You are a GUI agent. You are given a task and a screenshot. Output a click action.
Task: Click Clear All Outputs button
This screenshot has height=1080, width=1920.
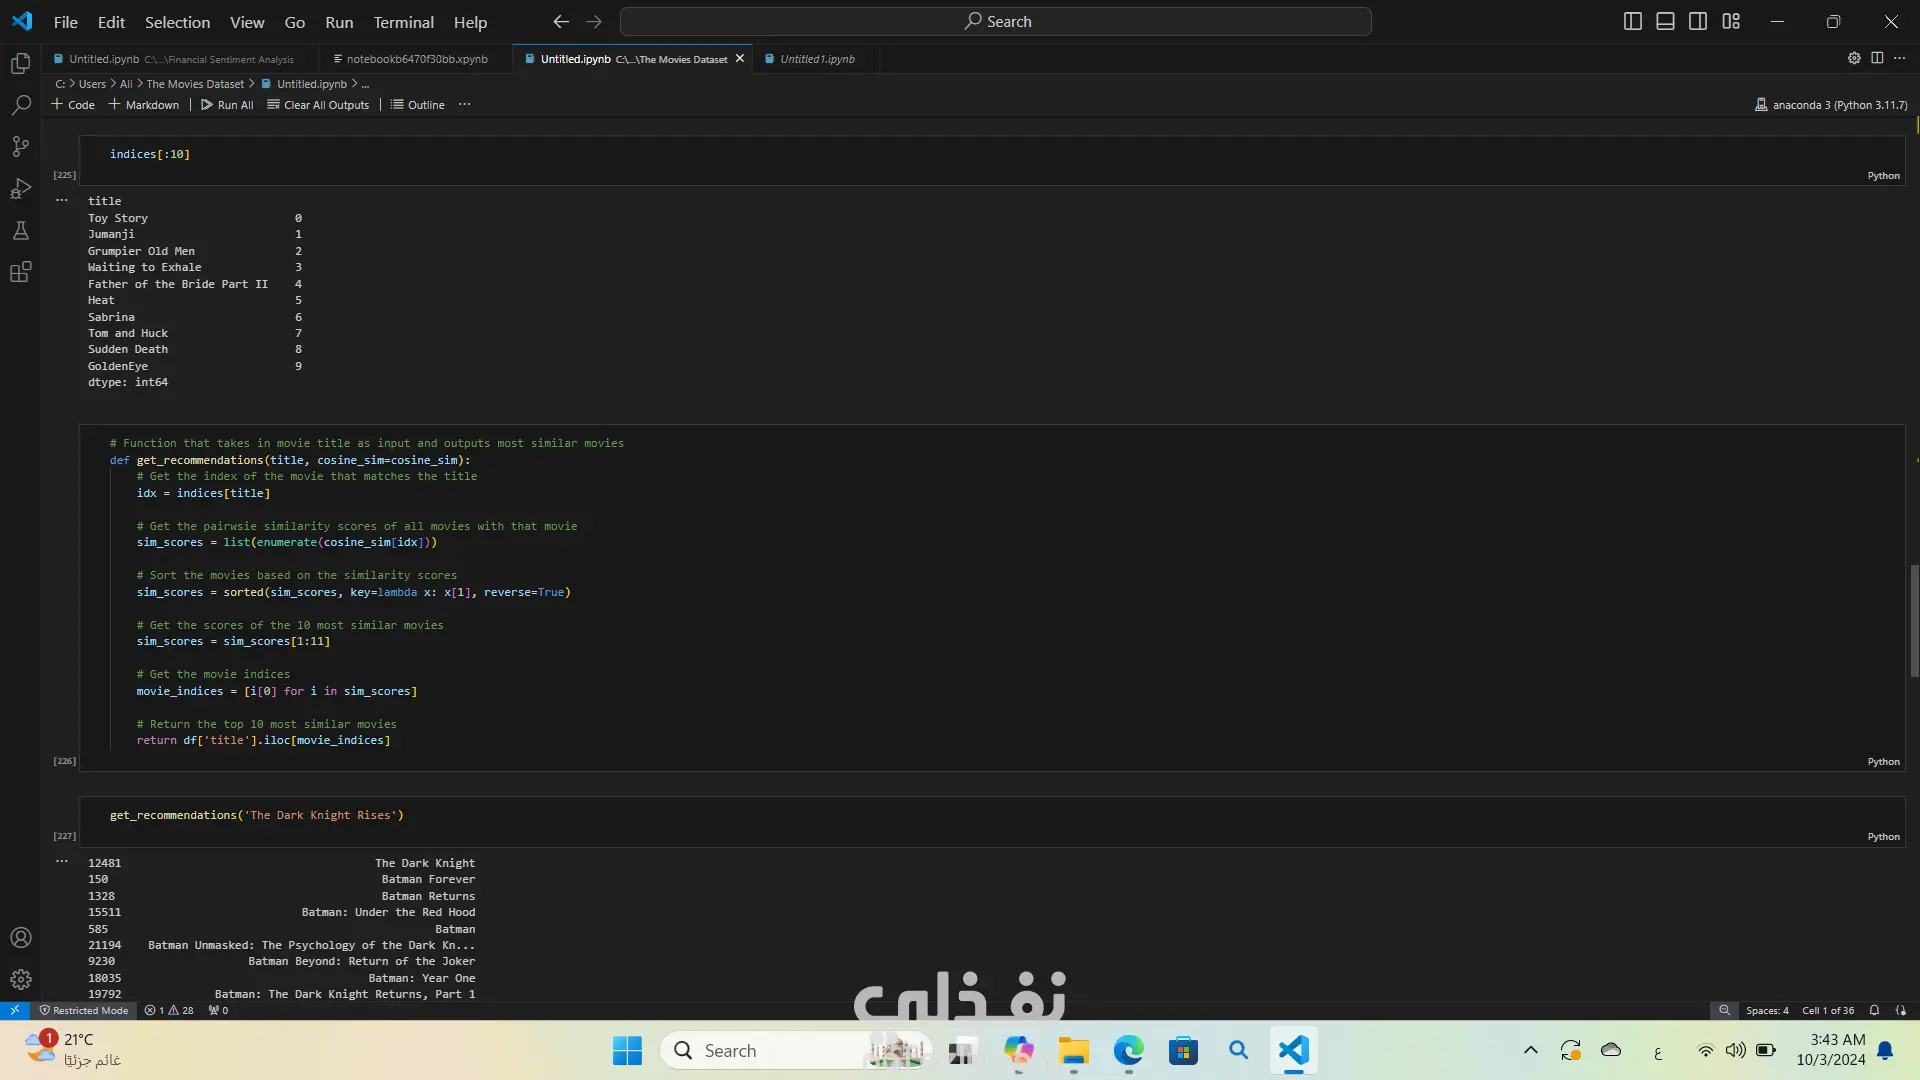[x=318, y=104]
